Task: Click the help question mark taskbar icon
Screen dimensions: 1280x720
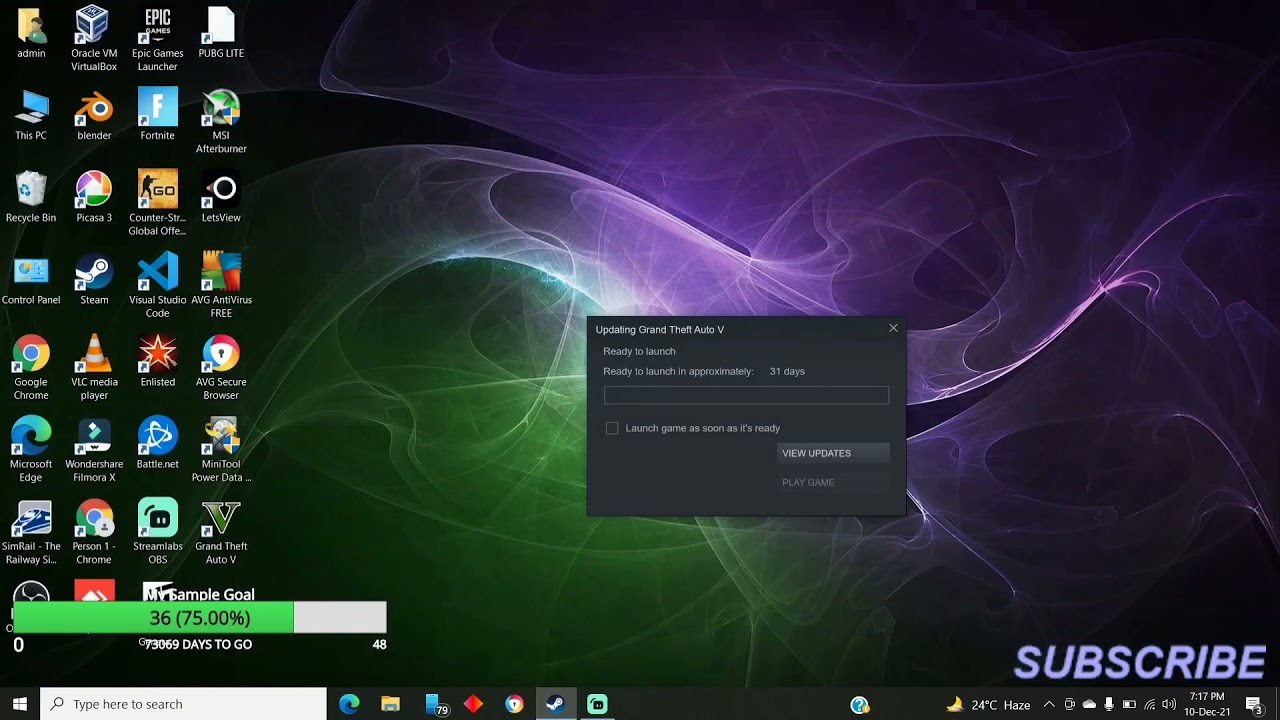Action: tap(860, 704)
